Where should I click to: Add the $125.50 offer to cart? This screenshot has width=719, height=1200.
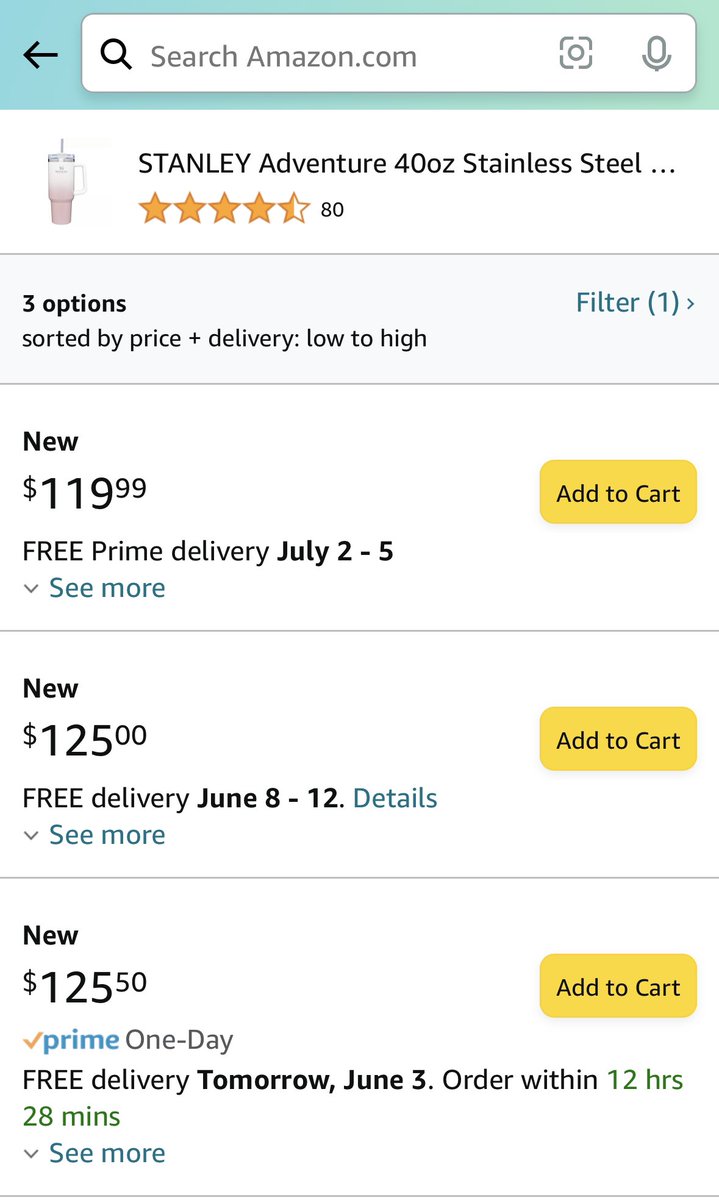pos(618,986)
